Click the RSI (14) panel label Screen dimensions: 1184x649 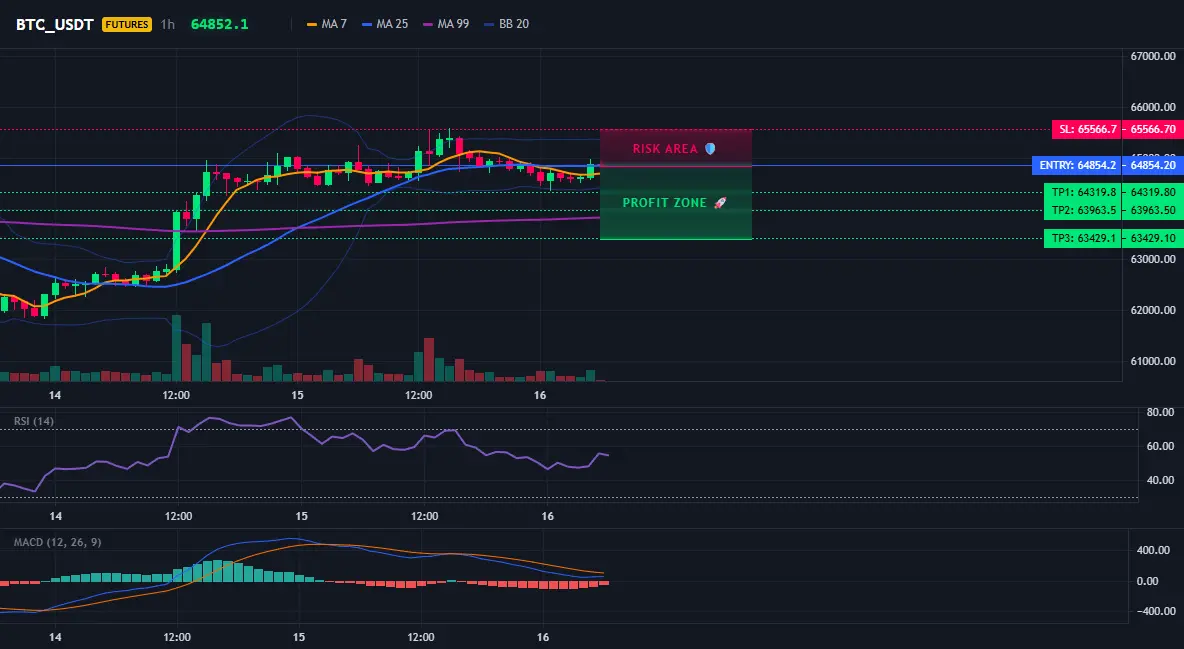tap(34, 421)
